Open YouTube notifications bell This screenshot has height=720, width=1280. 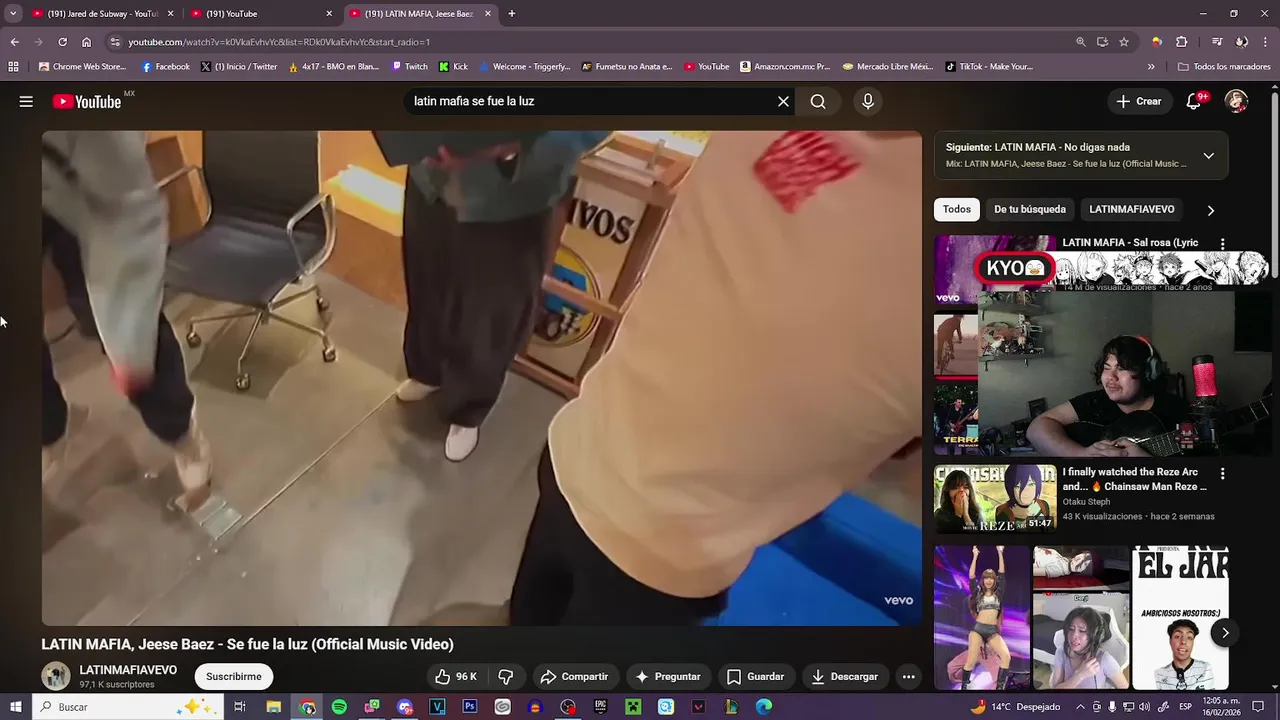point(1194,101)
